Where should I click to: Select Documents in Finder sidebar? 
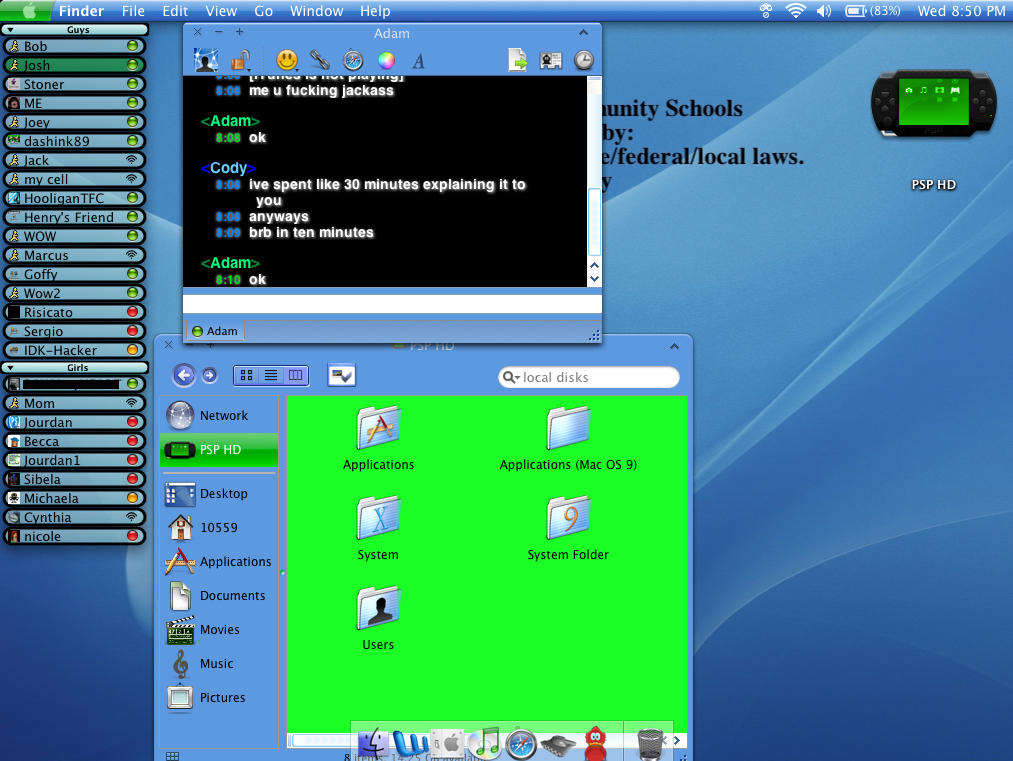(x=219, y=596)
